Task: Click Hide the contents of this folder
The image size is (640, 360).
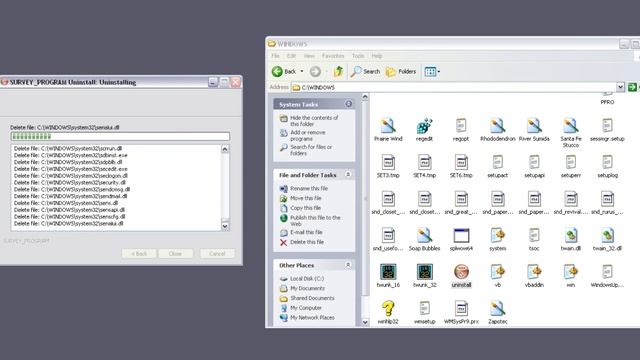Action: pos(309,121)
